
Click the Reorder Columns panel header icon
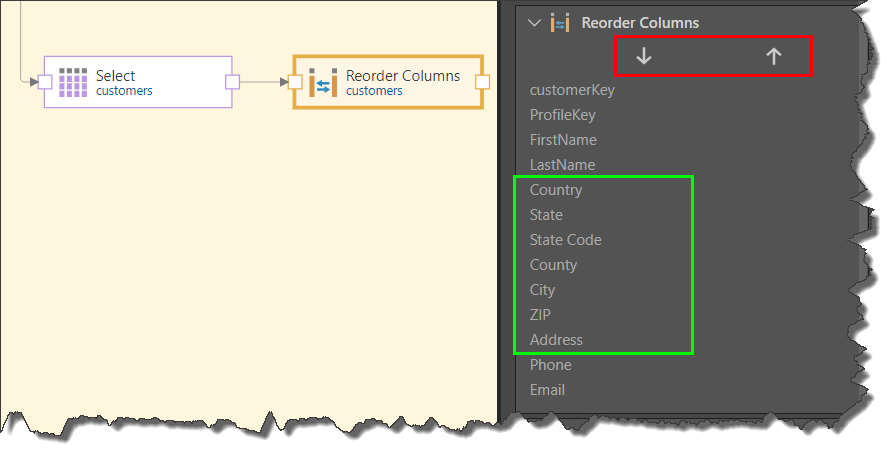click(560, 23)
